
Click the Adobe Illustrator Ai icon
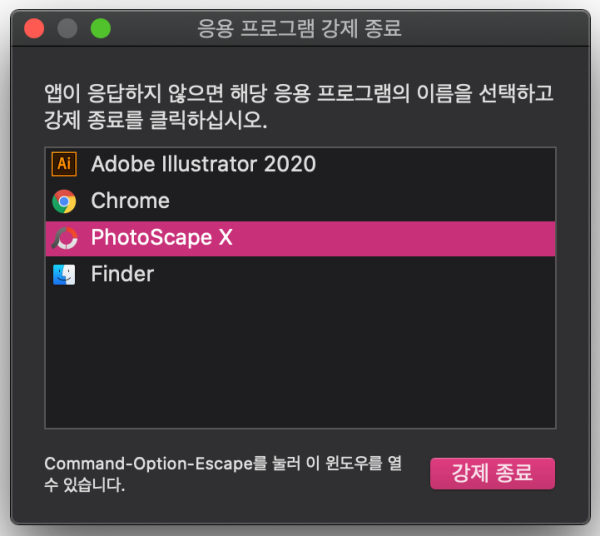64,164
